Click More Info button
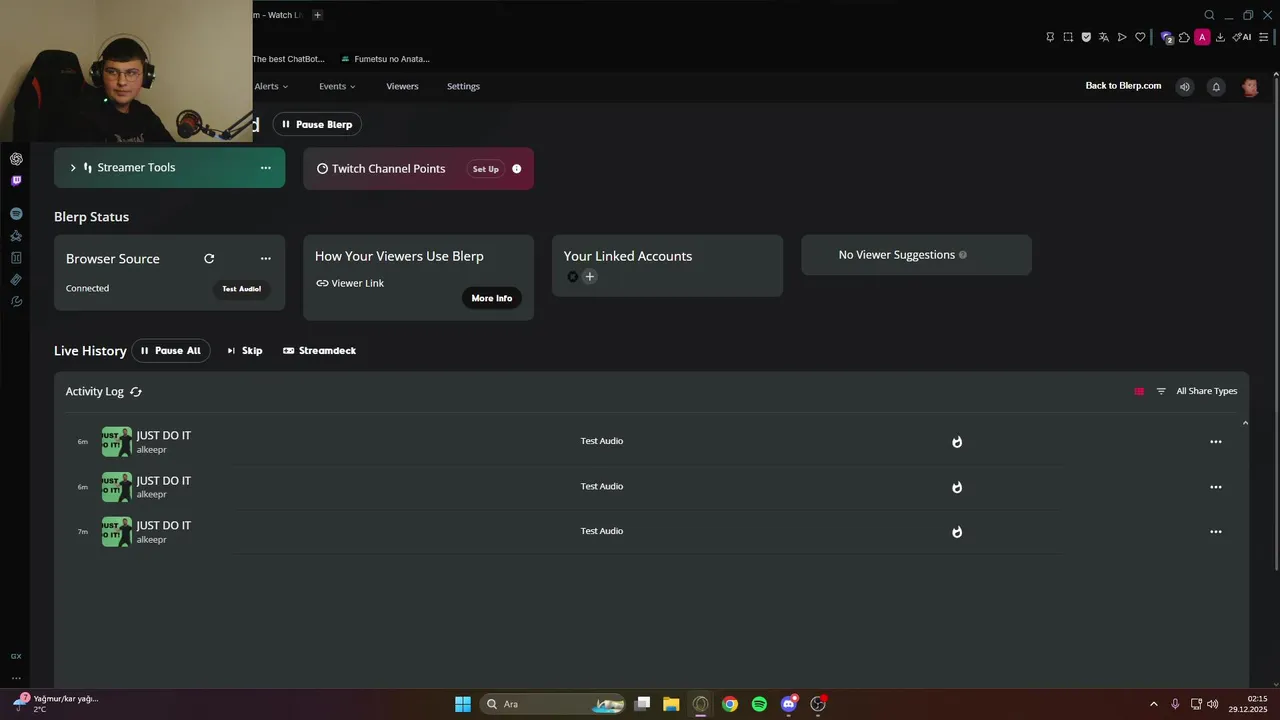Screen dimensions: 1280x720 tap(491, 298)
